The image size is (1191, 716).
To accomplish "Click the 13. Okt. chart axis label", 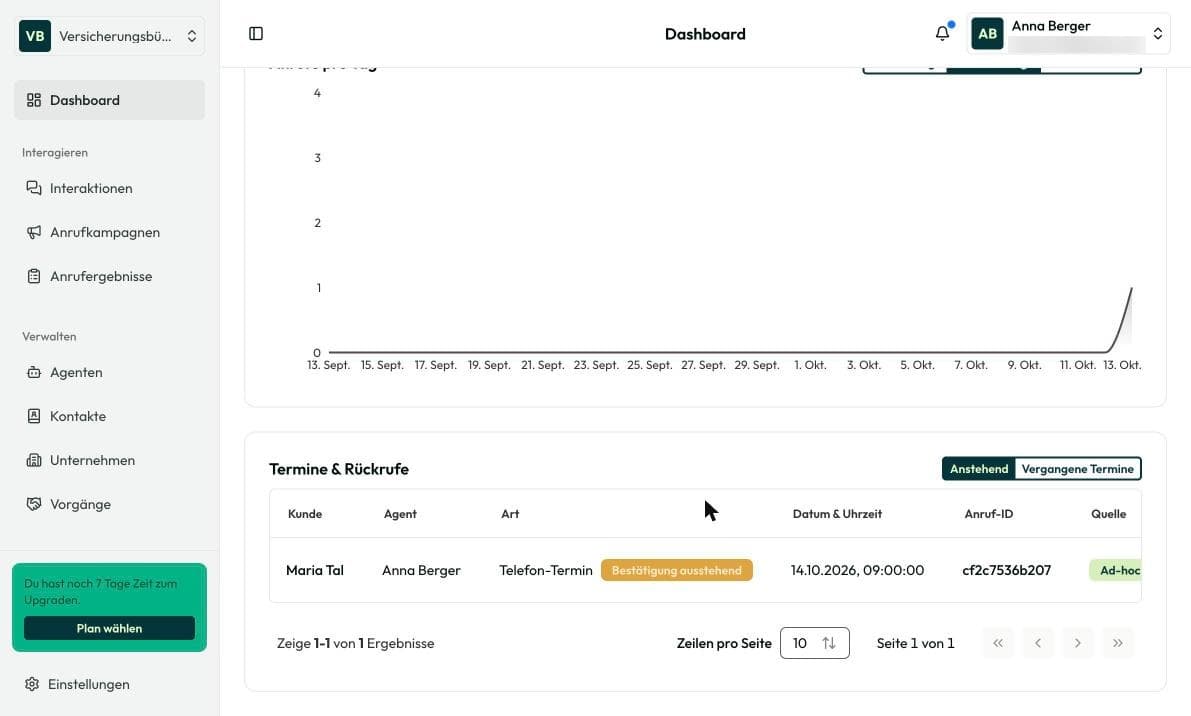I will tap(1122, 365).
